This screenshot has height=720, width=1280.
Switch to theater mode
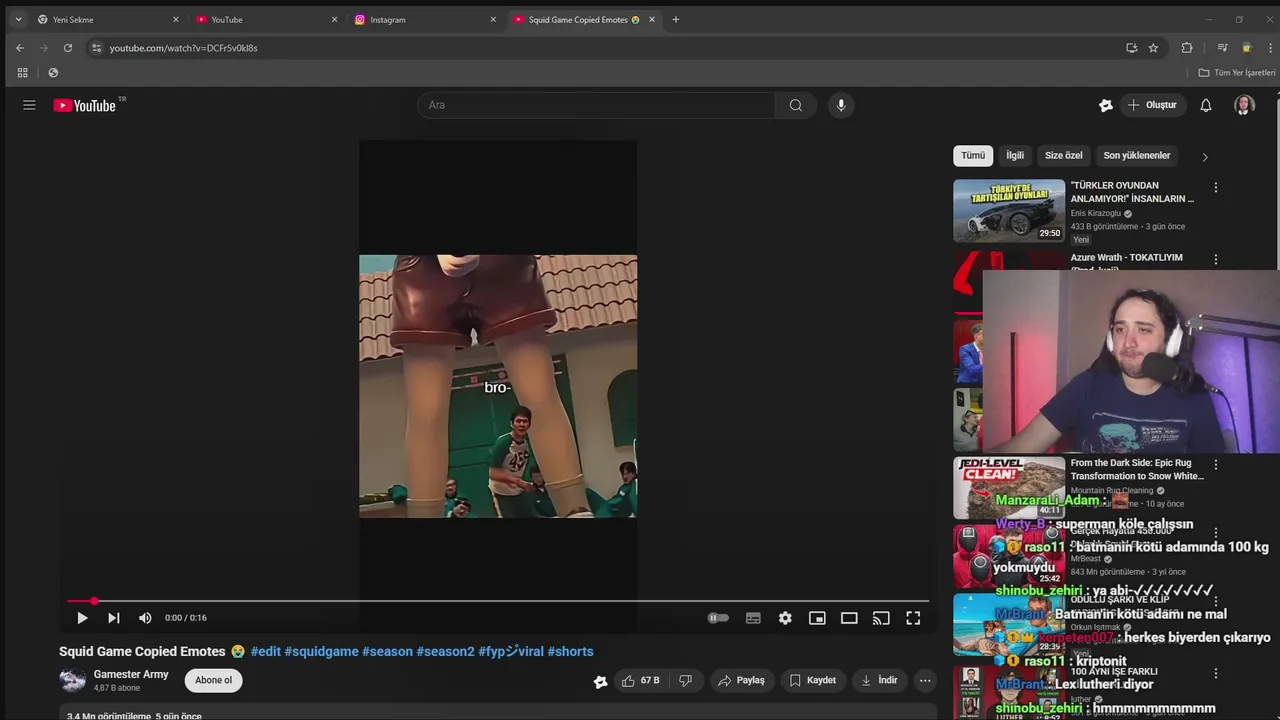[849, 618]
